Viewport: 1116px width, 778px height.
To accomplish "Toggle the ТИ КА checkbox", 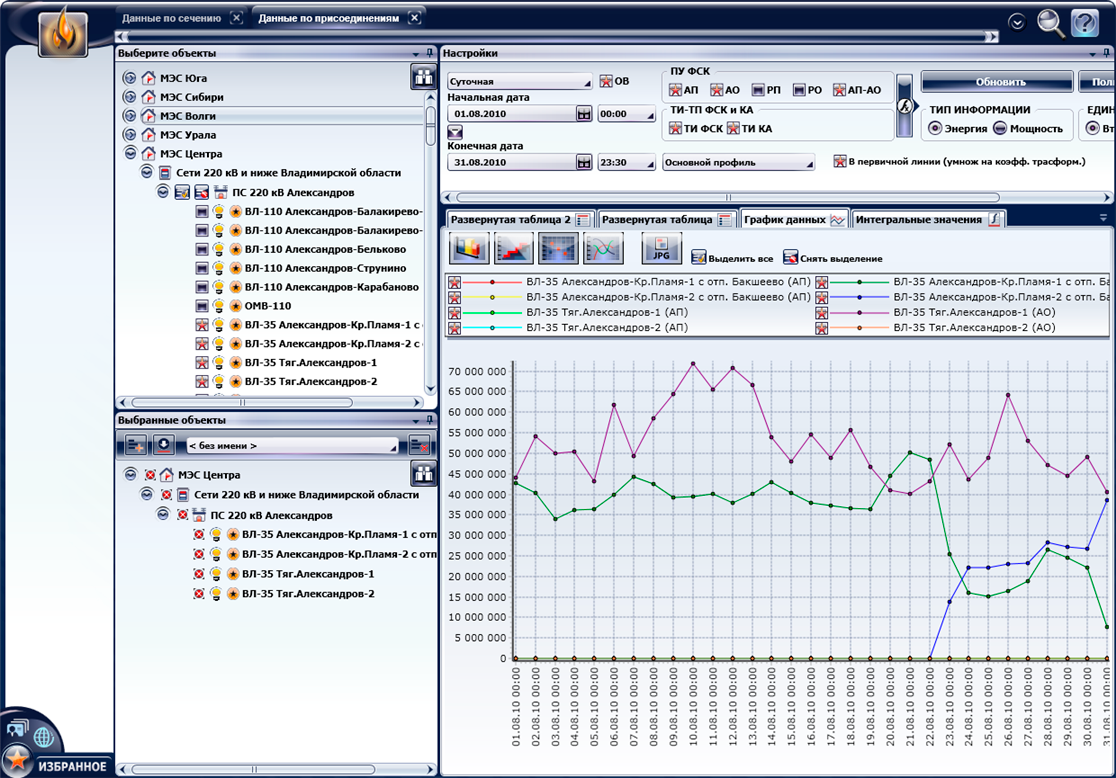I will [x=733, y=128].
